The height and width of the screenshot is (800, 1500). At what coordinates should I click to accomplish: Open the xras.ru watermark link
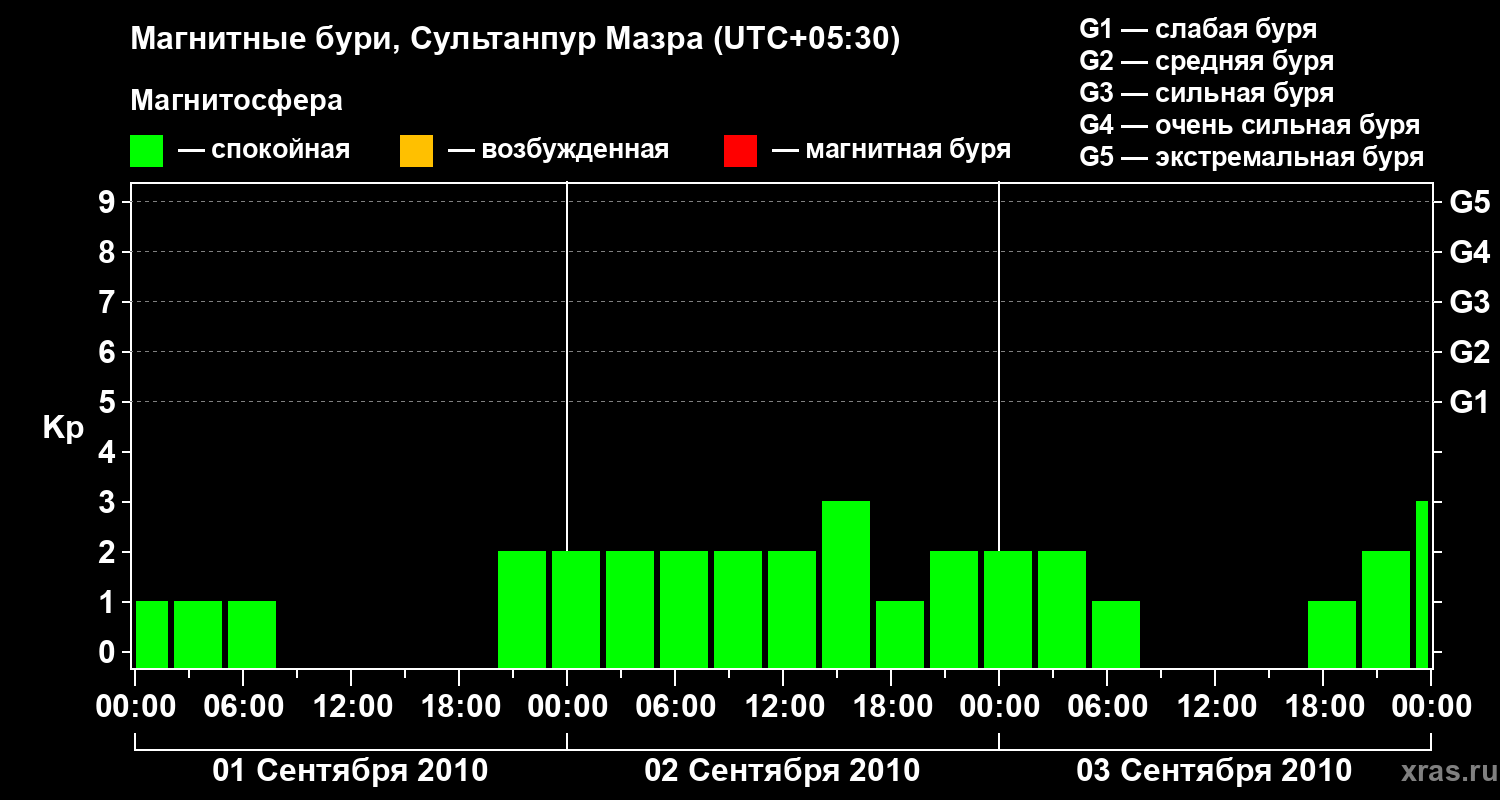point(1441,771)
